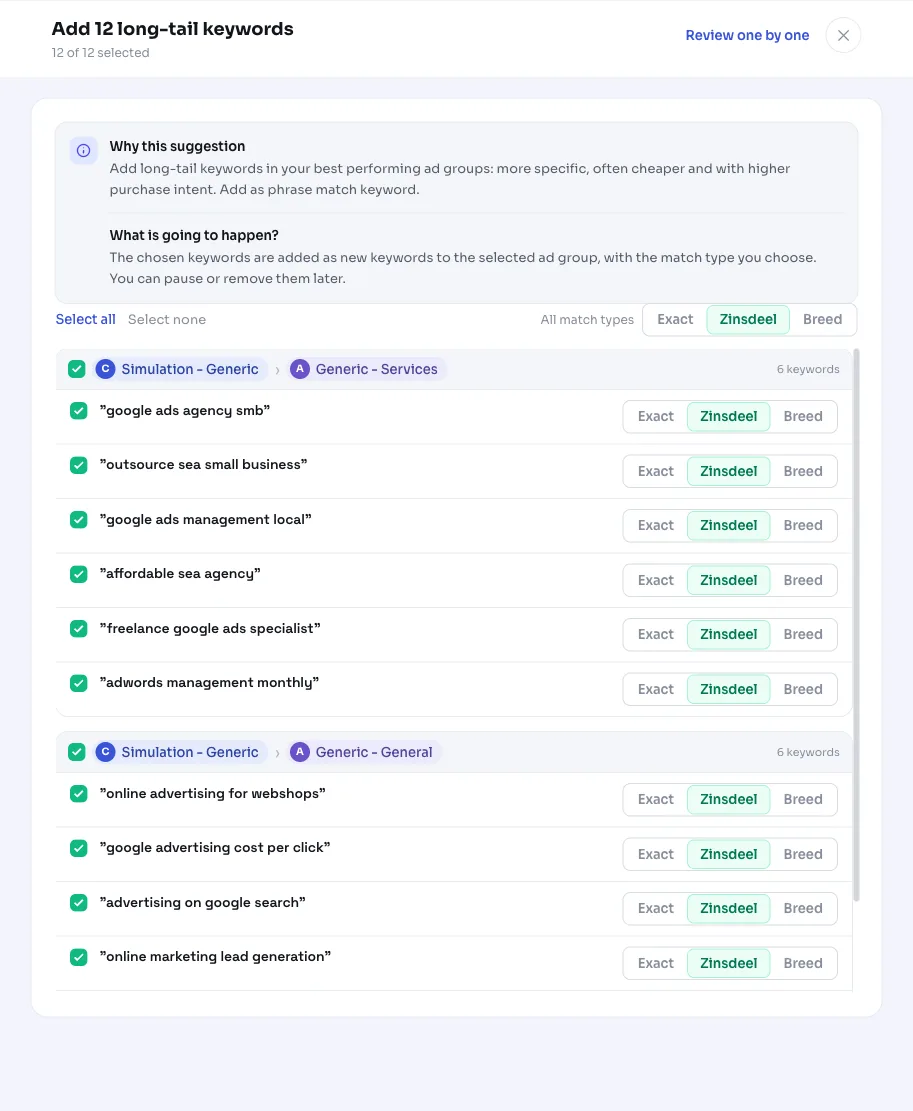Viewport: 913px width, 1111px height.
Task: Close the add keywords dialog
Action: click(843, 35)
